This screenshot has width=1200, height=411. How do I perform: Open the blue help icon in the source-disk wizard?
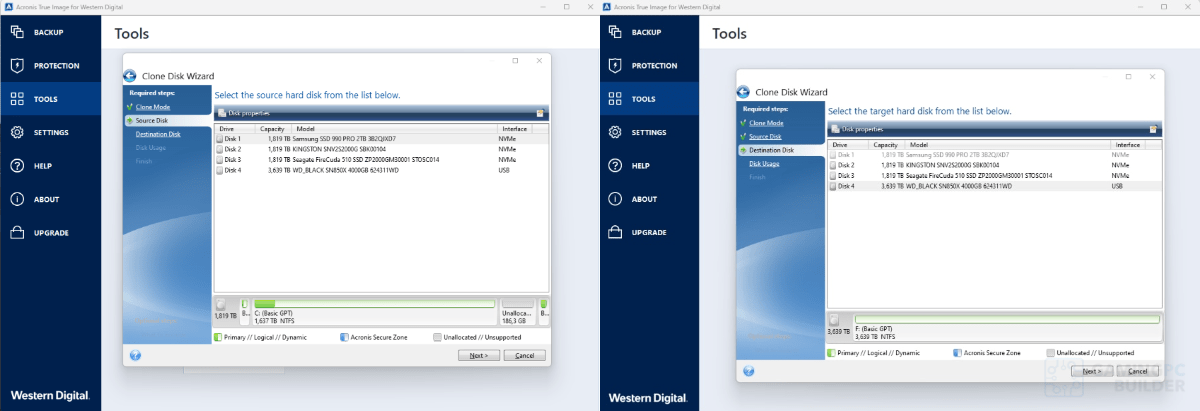(135, 355)
